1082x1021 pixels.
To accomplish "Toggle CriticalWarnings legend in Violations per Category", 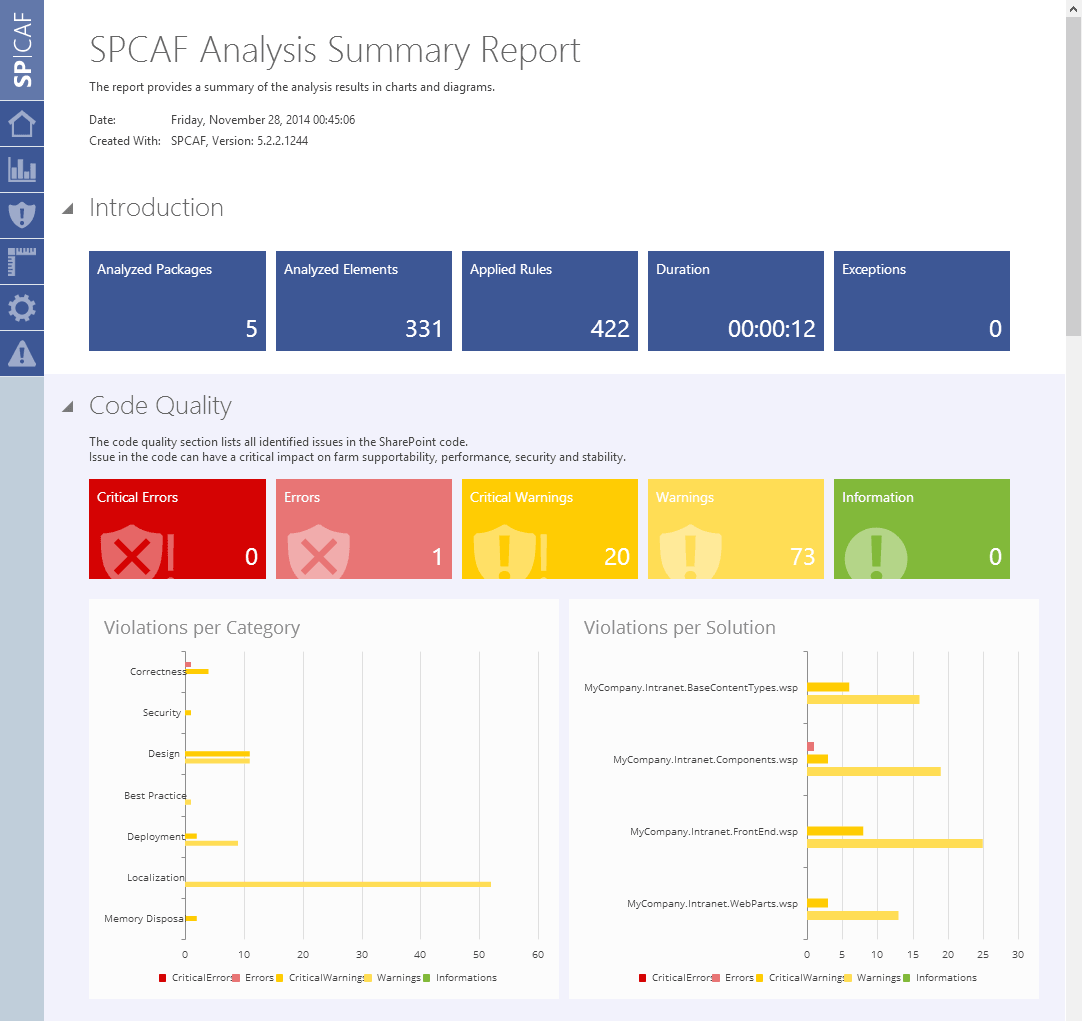I will pyautogui.click(x=320, y=978).
